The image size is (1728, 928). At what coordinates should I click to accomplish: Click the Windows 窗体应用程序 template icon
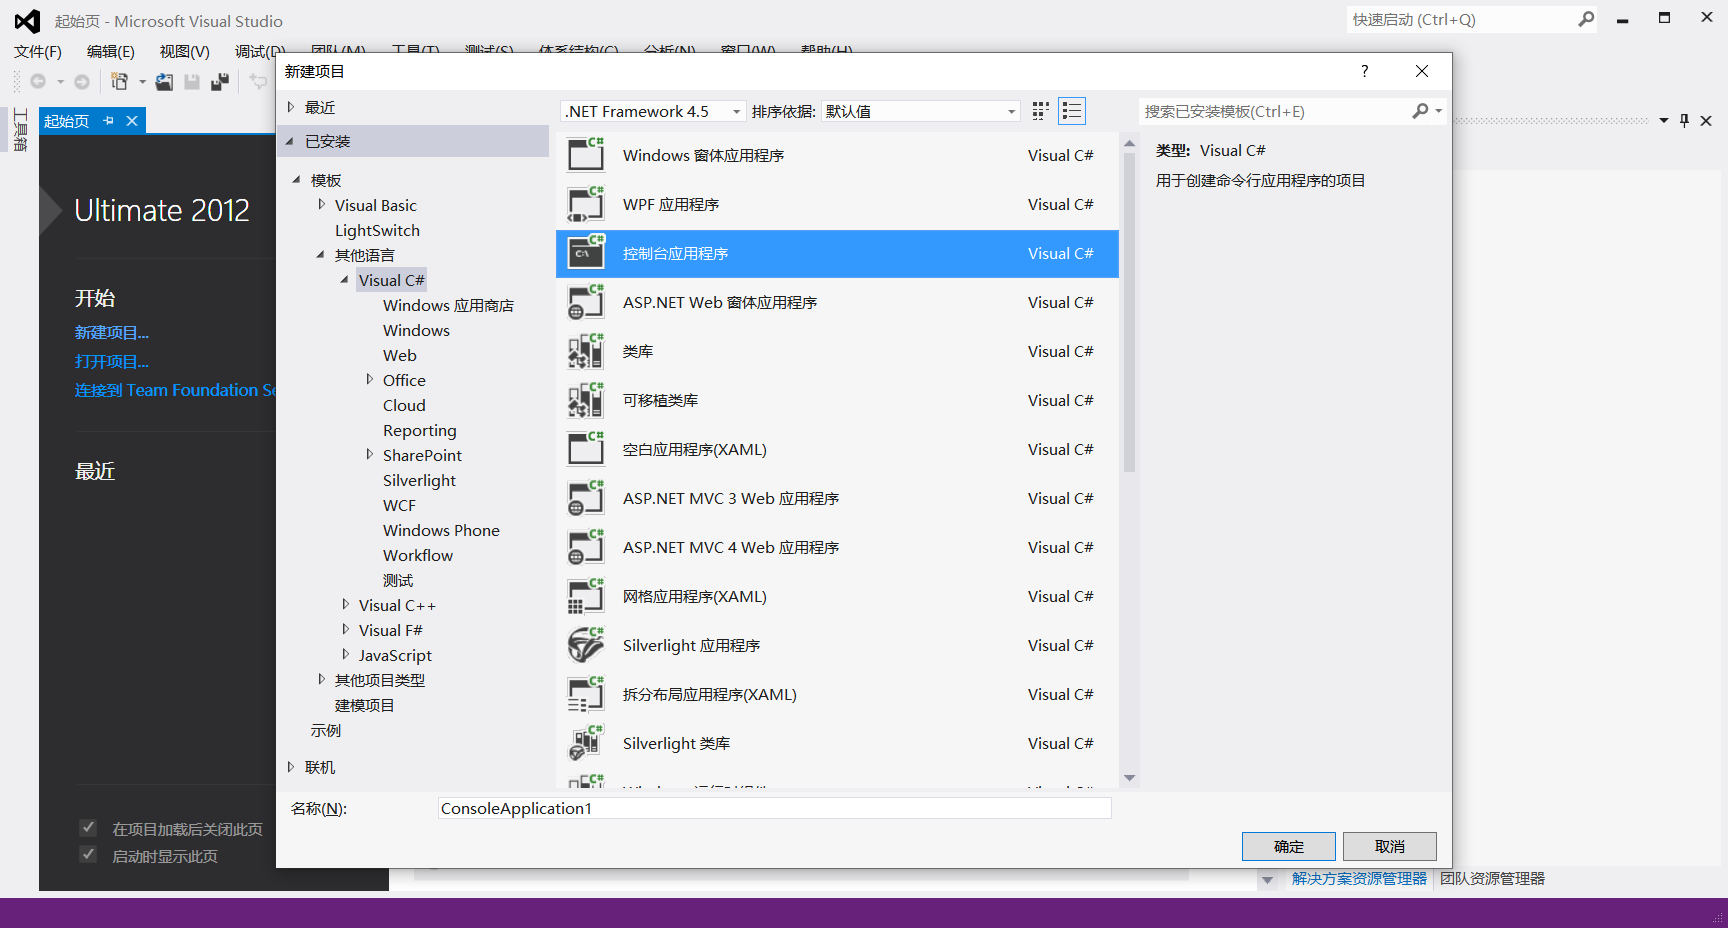(586, 155)
